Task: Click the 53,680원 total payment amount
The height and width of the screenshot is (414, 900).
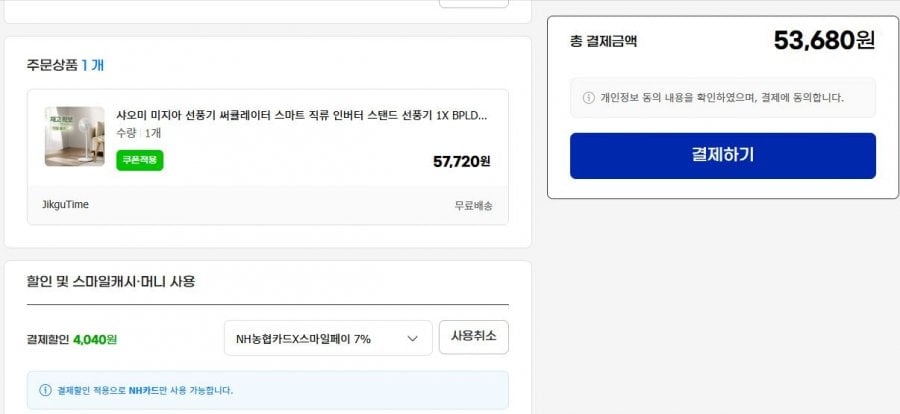Action: point(824,41)
